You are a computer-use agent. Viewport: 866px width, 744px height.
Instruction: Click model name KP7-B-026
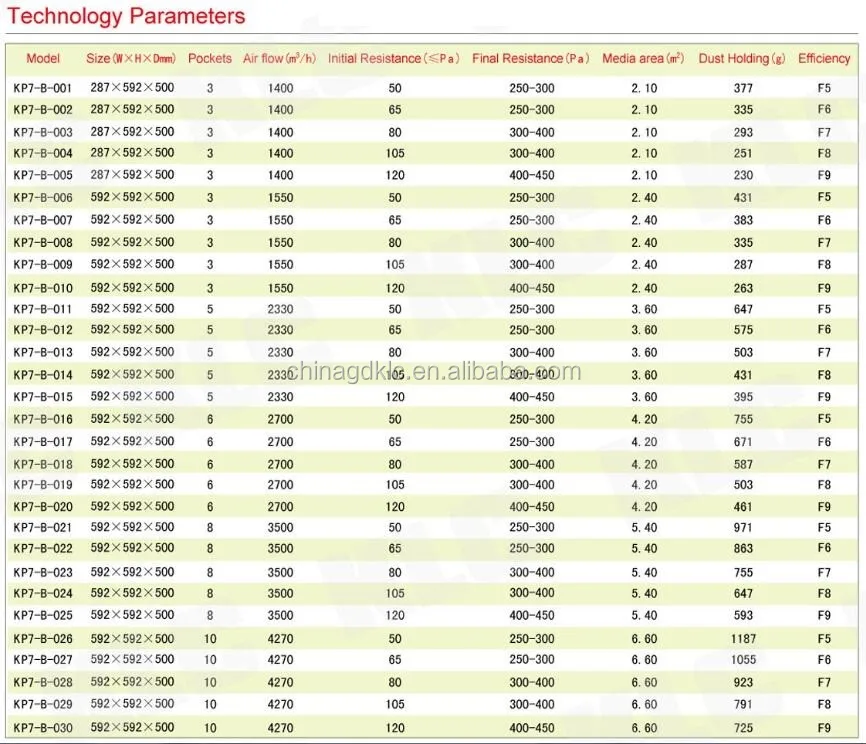43,639
